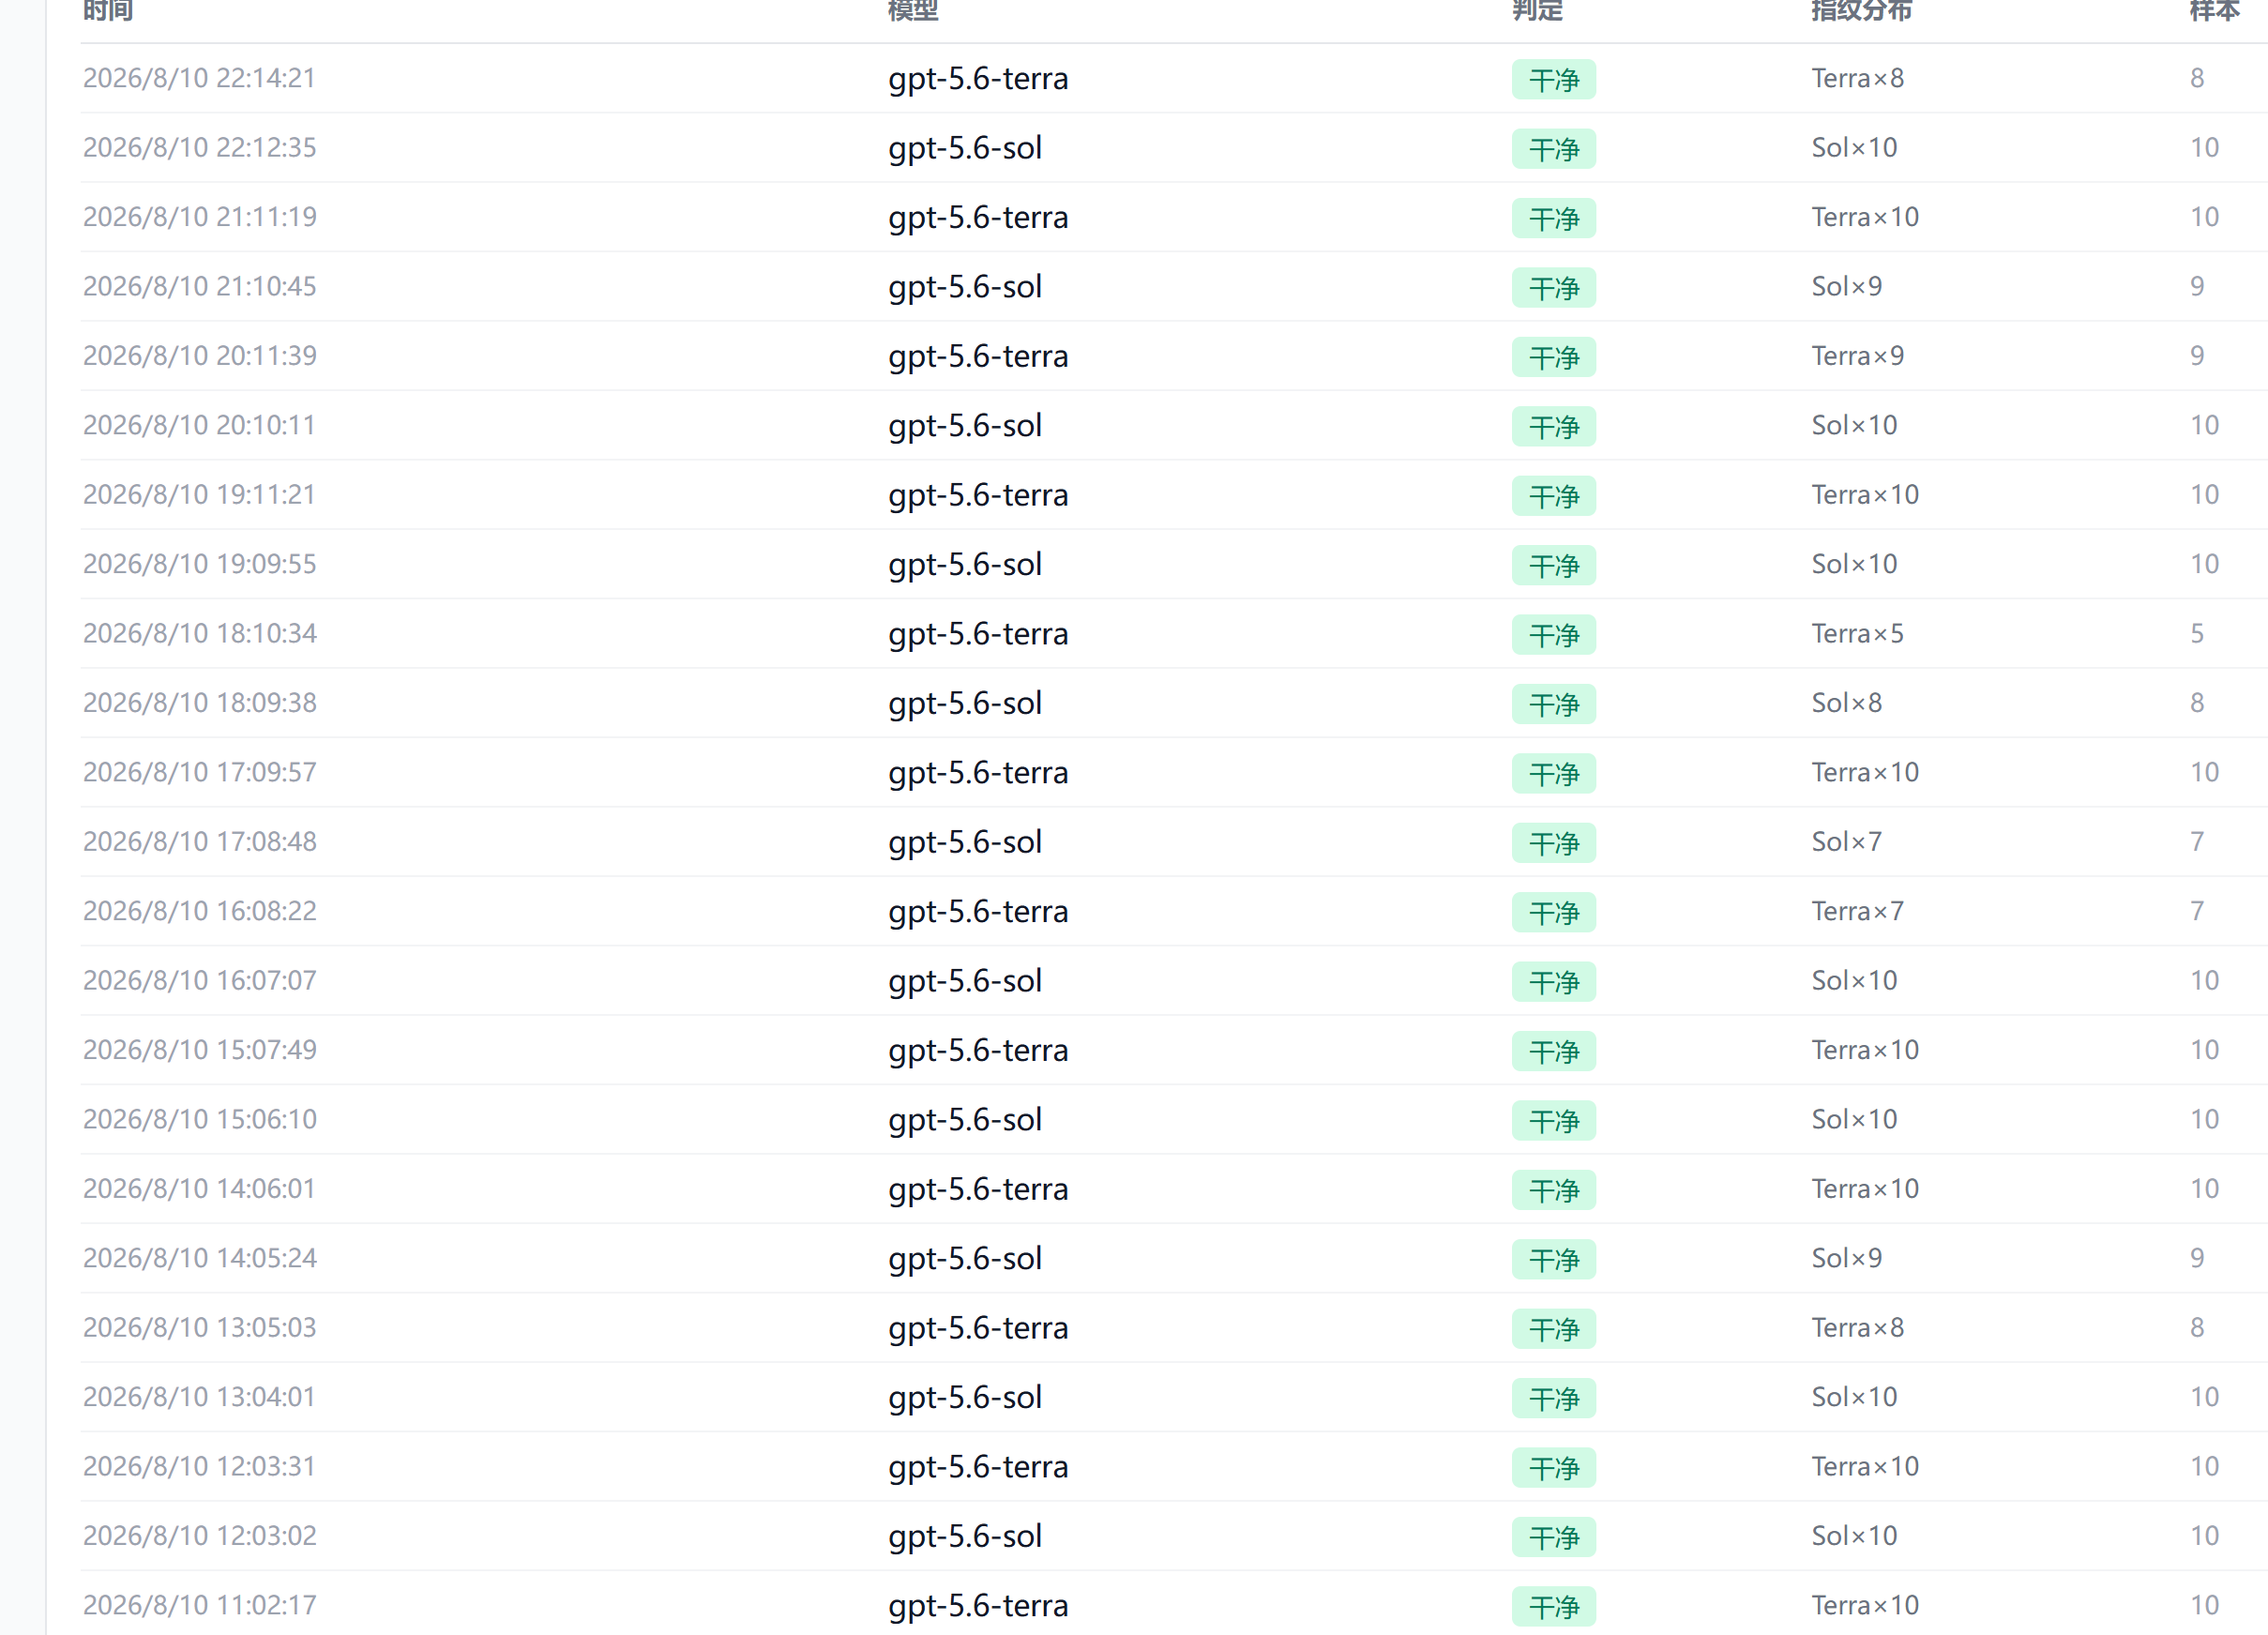Click the 干净 badge in the 18:09:38 row
The height and width of the screenshot is (1635, 2268).
pos(1553,704)
